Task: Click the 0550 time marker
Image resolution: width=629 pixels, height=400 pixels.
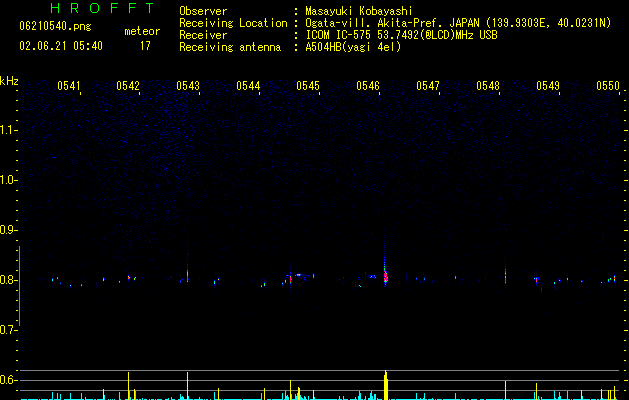Action: tap(608, 86)
